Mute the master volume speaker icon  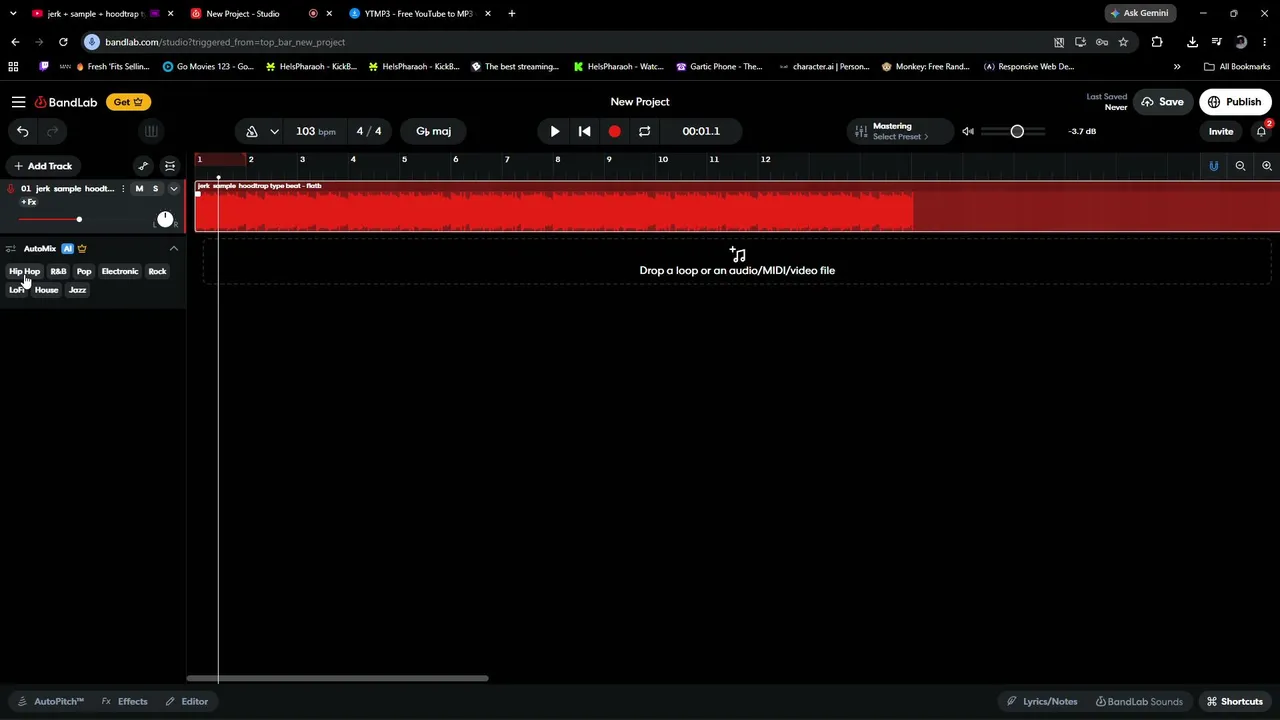[x=968, y=131]
